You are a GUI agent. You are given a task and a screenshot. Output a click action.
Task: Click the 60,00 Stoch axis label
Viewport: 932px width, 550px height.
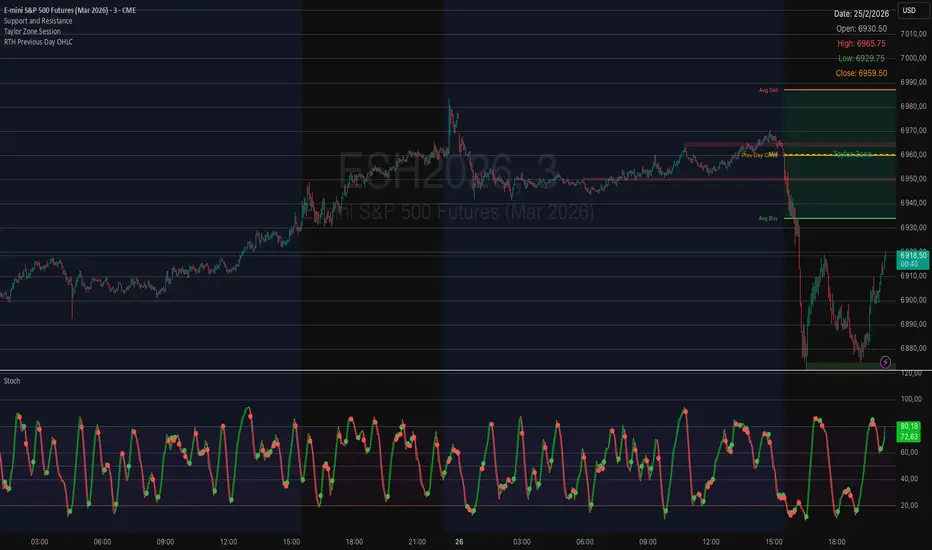pyautogui.click(x=910, y=452)
